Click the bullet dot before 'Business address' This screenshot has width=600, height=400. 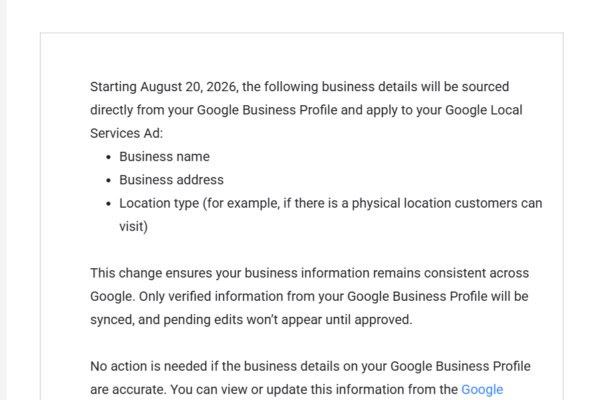[x=109, y=180]
